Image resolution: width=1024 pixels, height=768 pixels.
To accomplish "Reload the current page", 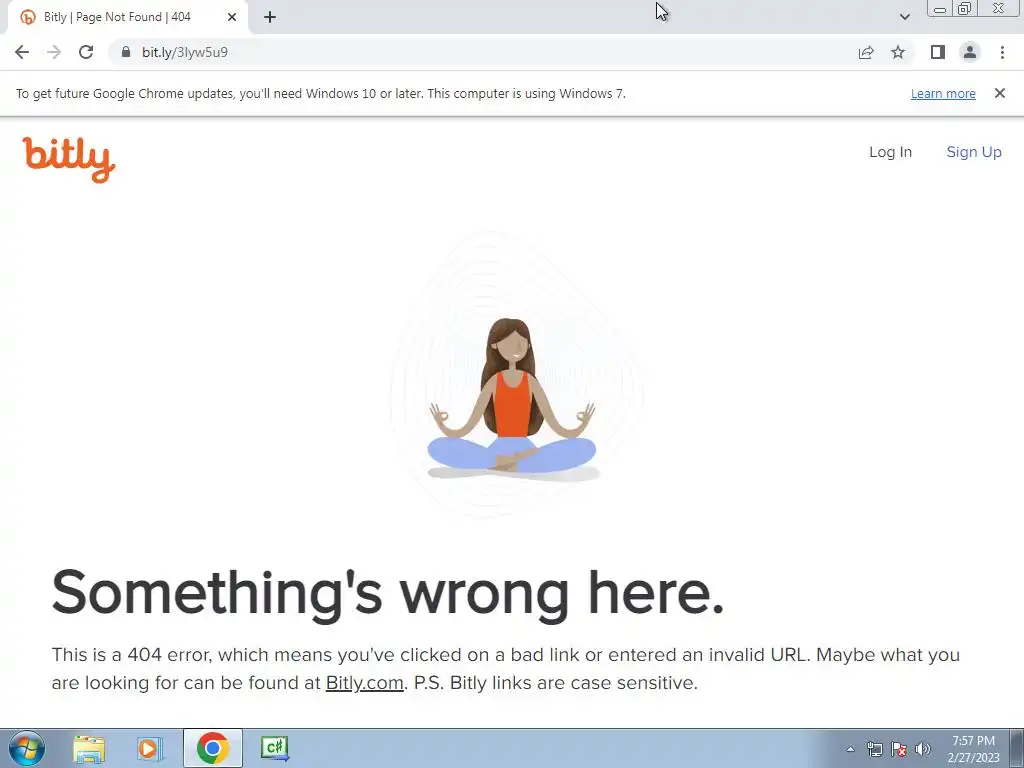I will tap(86, 52).
